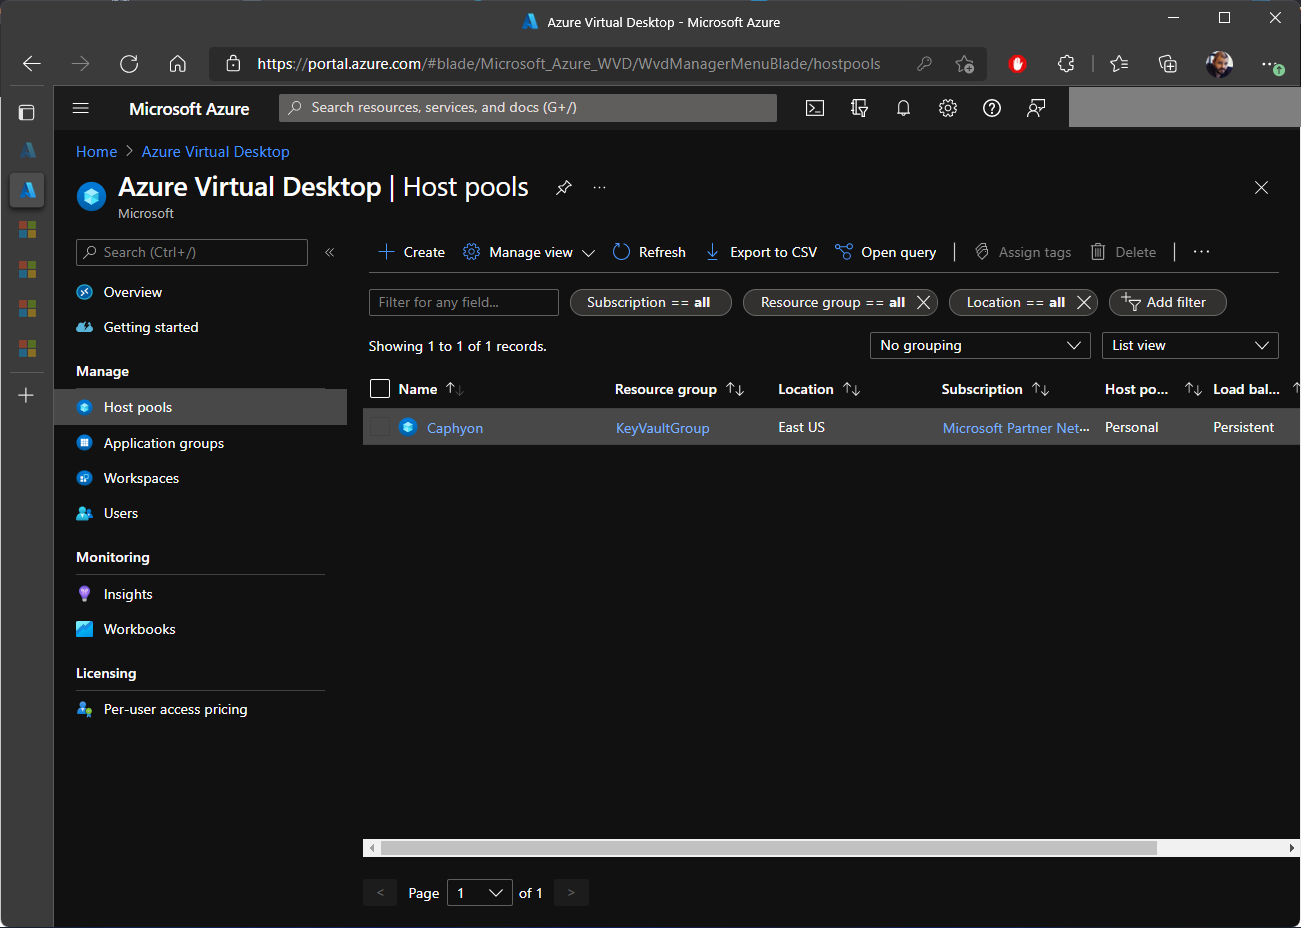Select Host pools menu item

coord(200,407)
